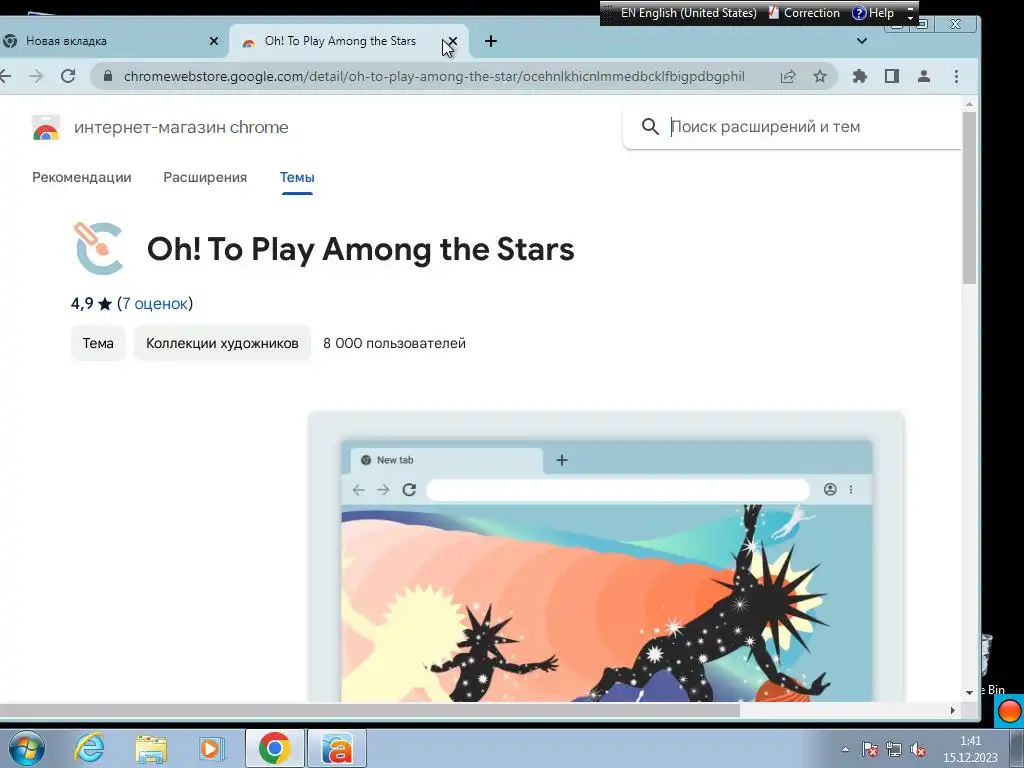Click the red record button icon

[x=1009, y=711]
